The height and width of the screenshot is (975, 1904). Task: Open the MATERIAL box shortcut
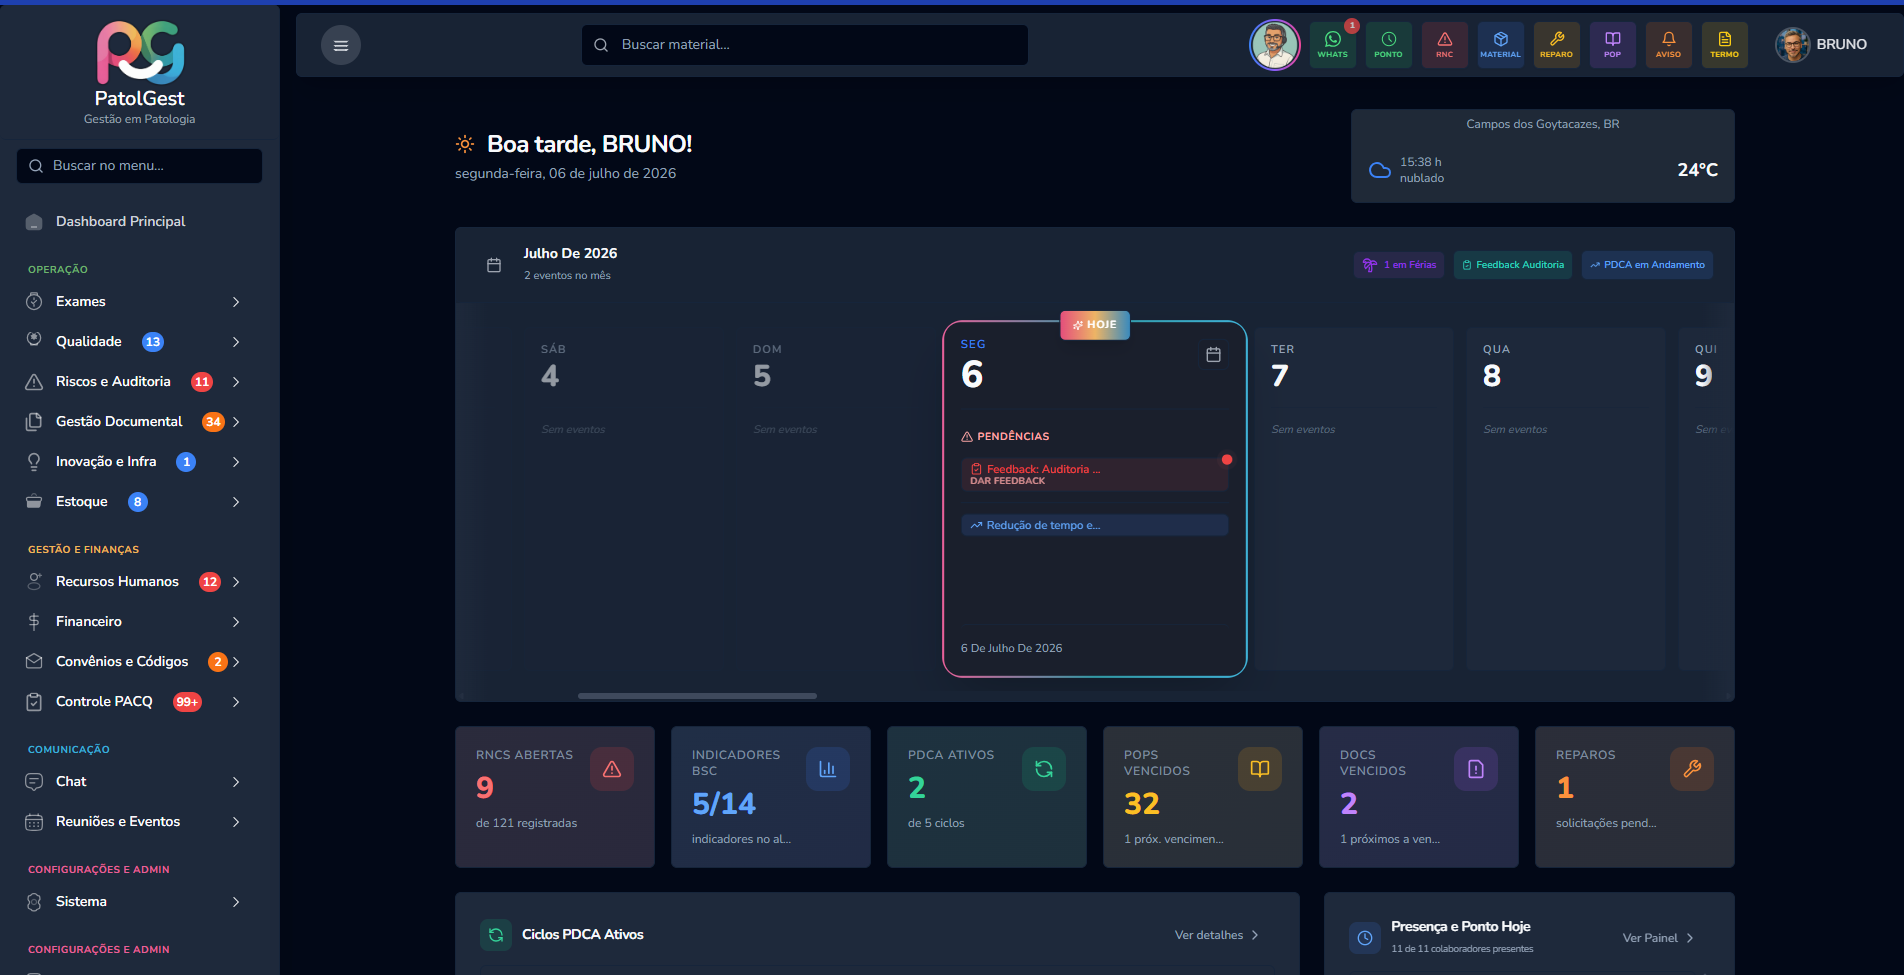(x=1500, y=45)
